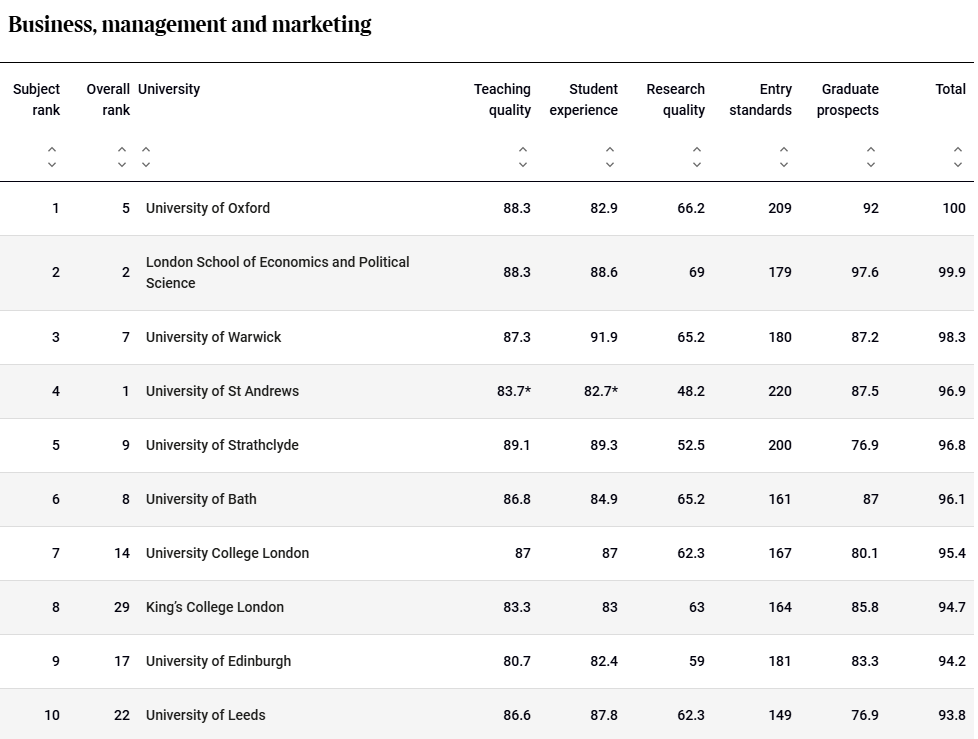978x739 pixels.
Task: Click Oxford's total score 100
Action: point(954,208)
